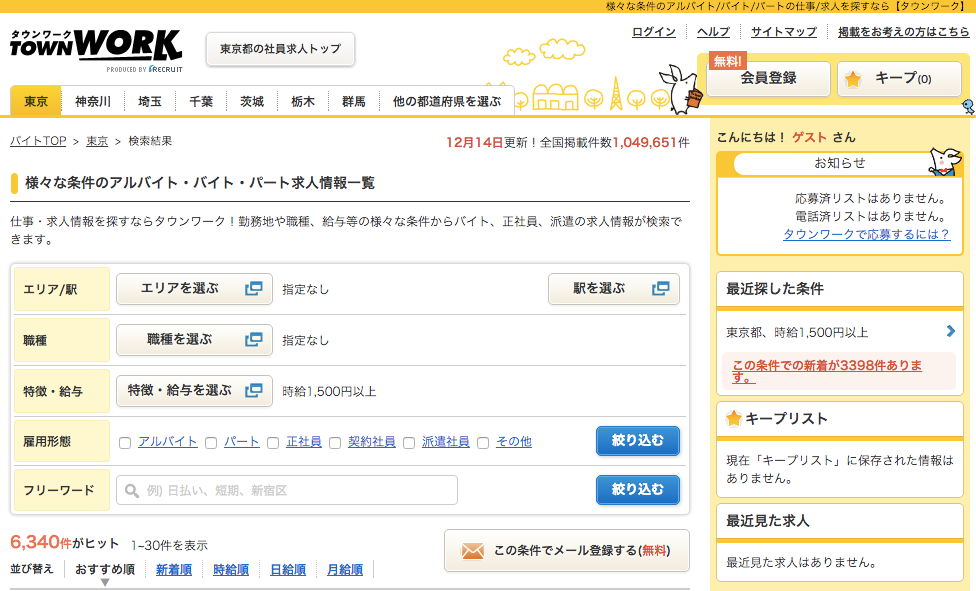Click the バイトTOP breadcrumb link

click(x=38, y=141)
